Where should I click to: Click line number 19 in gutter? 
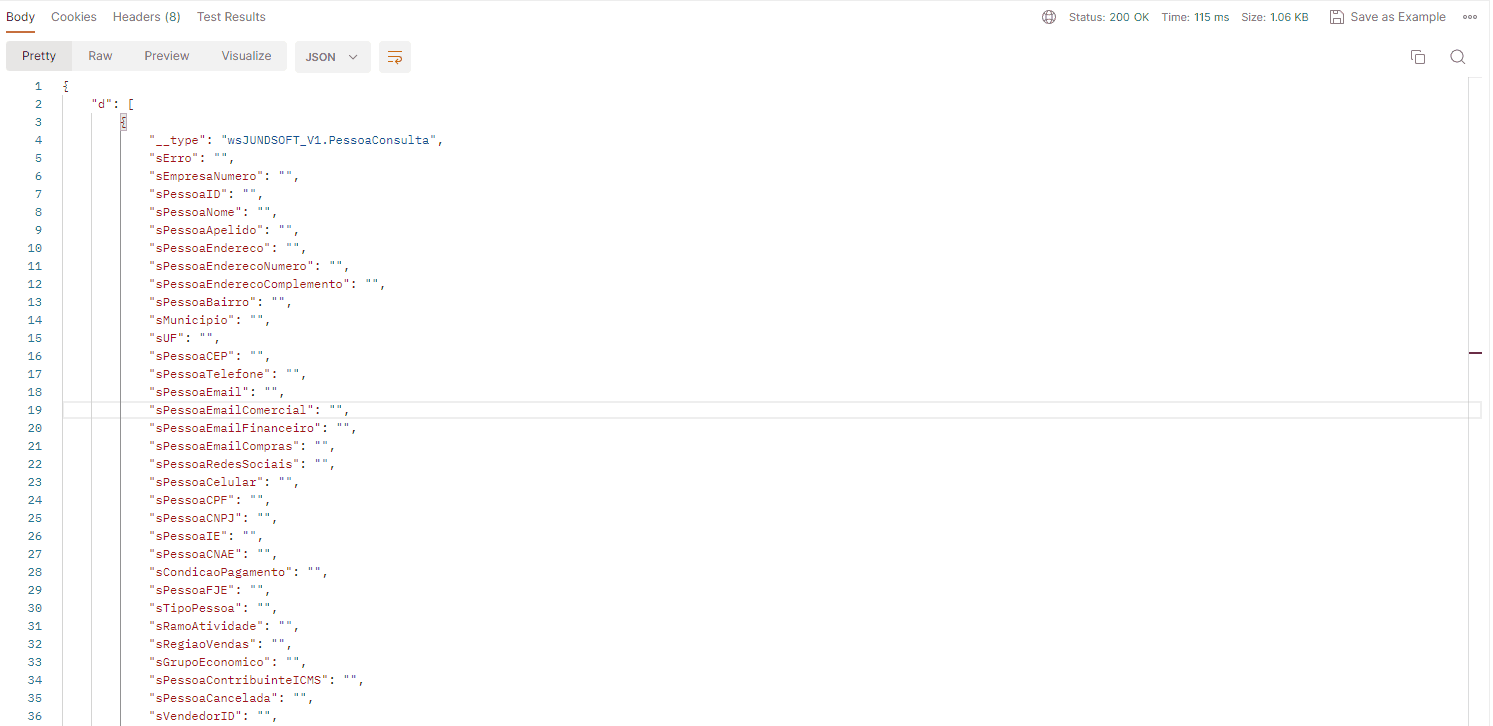click(x=35, y=410)
